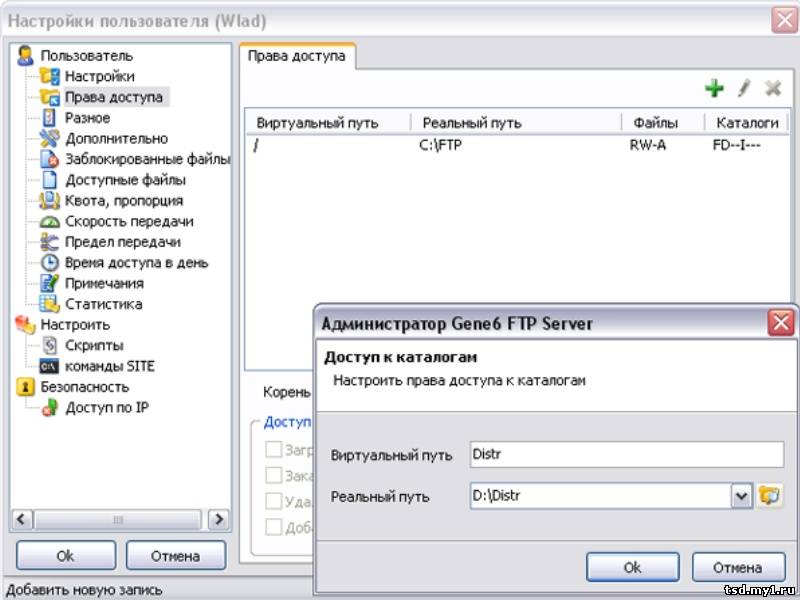Viewport: 800px width, 600px height.
Task: Sort by the Файлы column header
Action: 663,122
